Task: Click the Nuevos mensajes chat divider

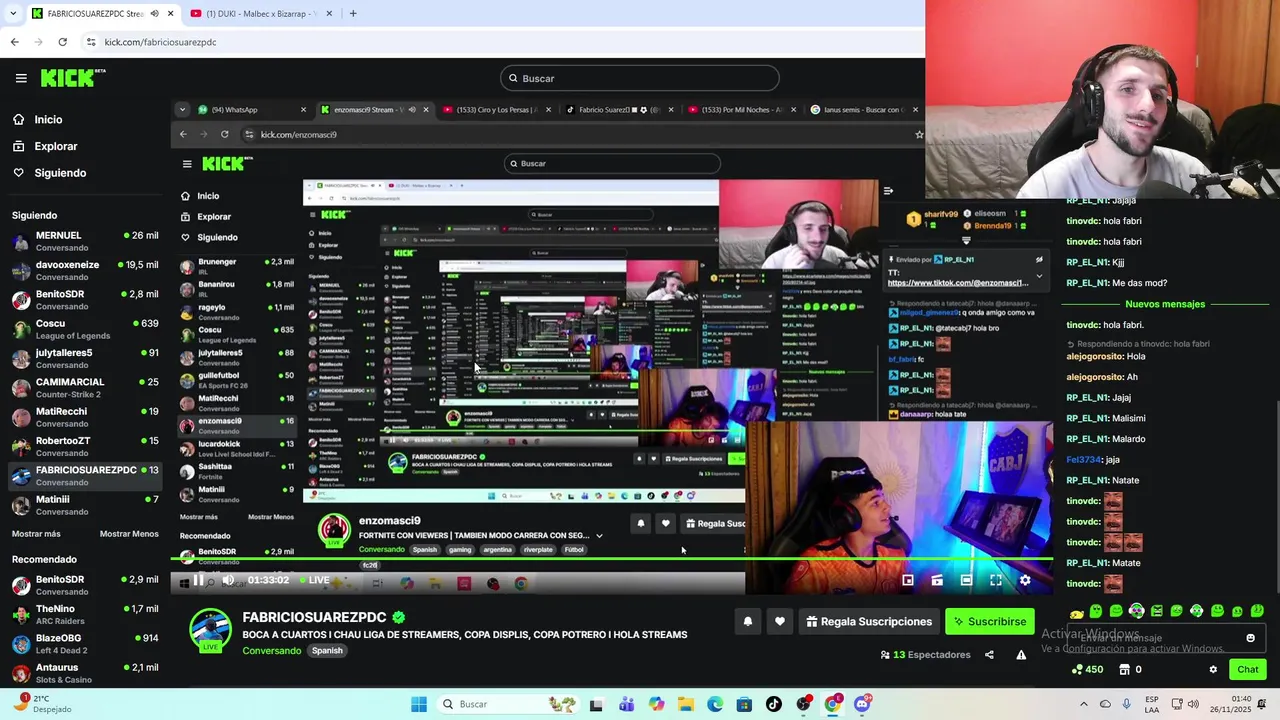Action: [x=1165, y=304]
